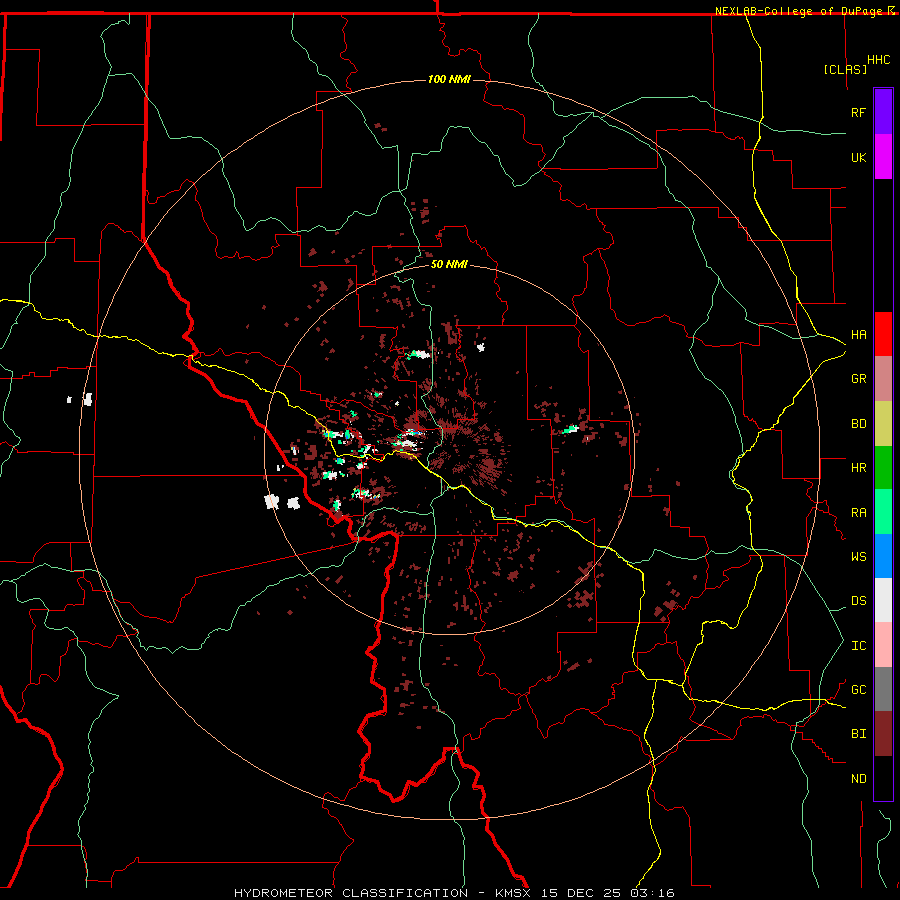Click the WS blue legend swatch
Viewport: 900px width, 900px height.
[883, 556]
